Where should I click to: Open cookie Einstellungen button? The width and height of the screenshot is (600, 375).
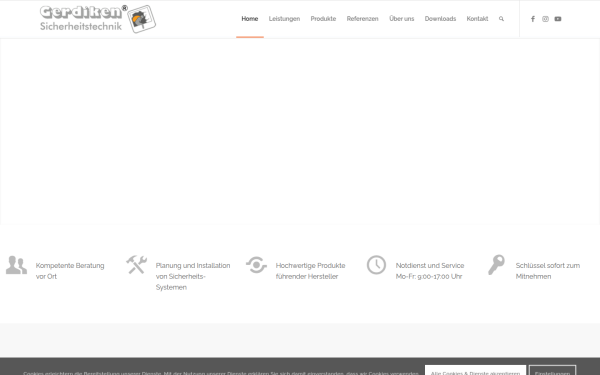553,370
